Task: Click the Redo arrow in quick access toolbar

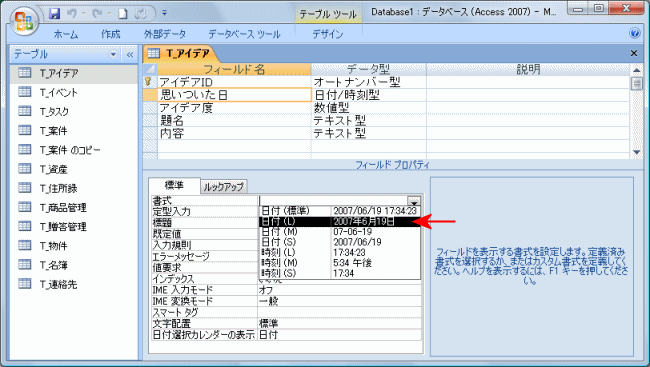Action: tap(97, 13)
